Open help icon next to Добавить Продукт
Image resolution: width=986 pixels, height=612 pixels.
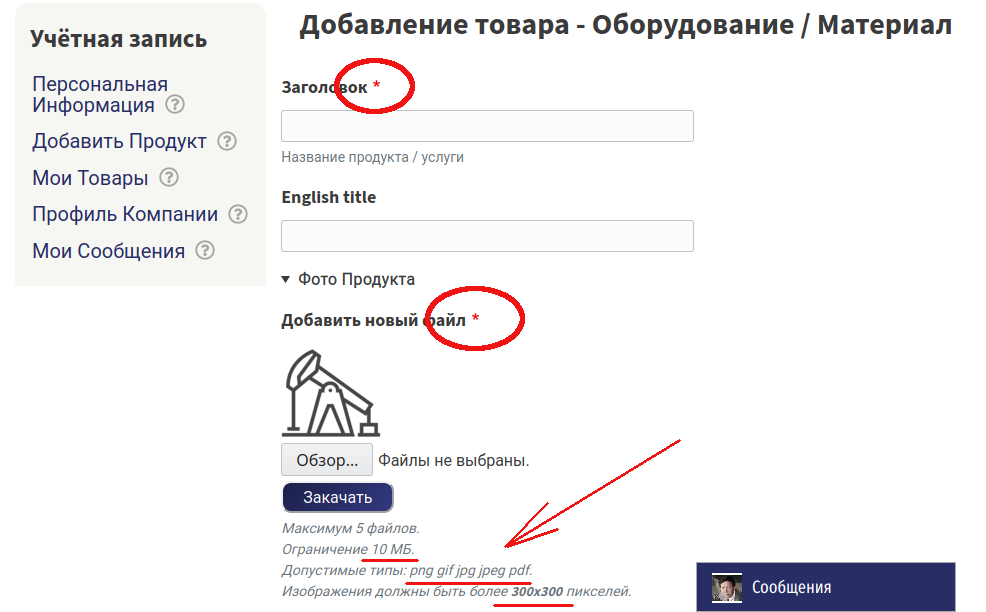(227, 141)
